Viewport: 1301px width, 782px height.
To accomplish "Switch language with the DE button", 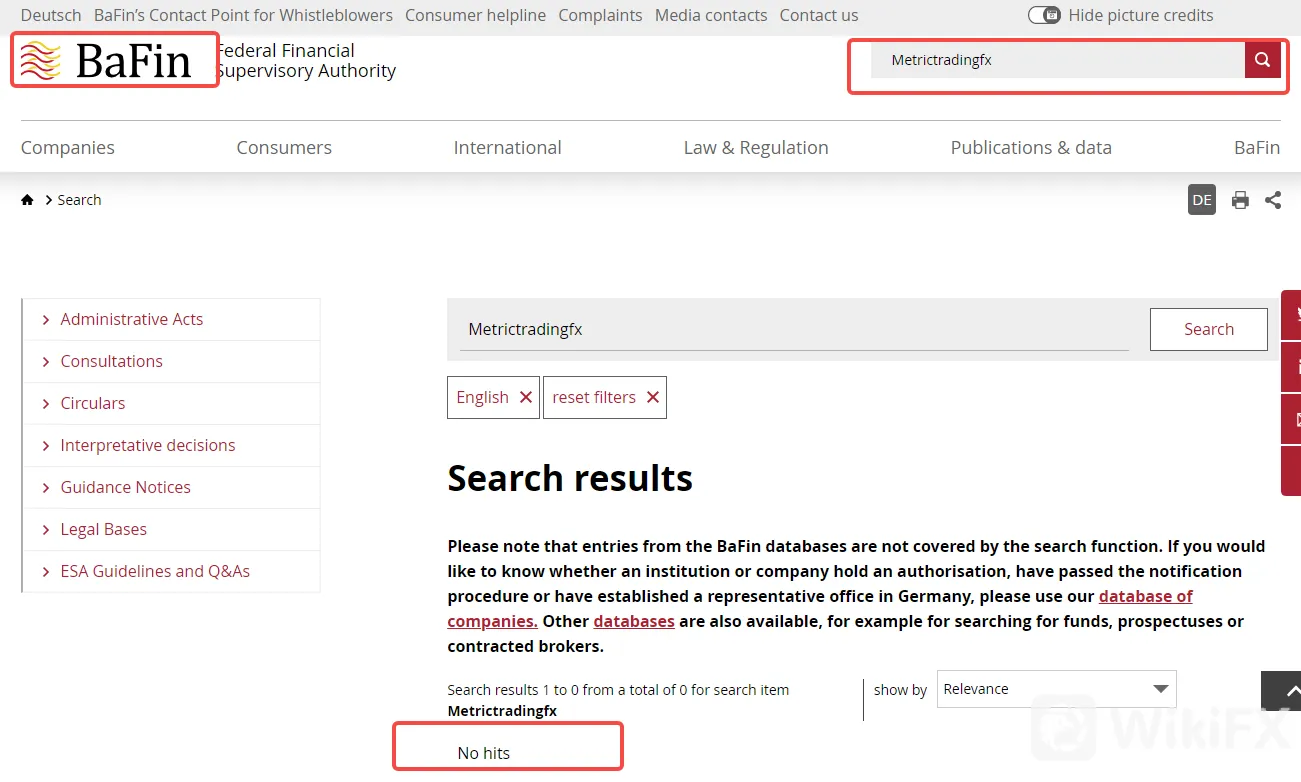I will tap(1202, 200).
